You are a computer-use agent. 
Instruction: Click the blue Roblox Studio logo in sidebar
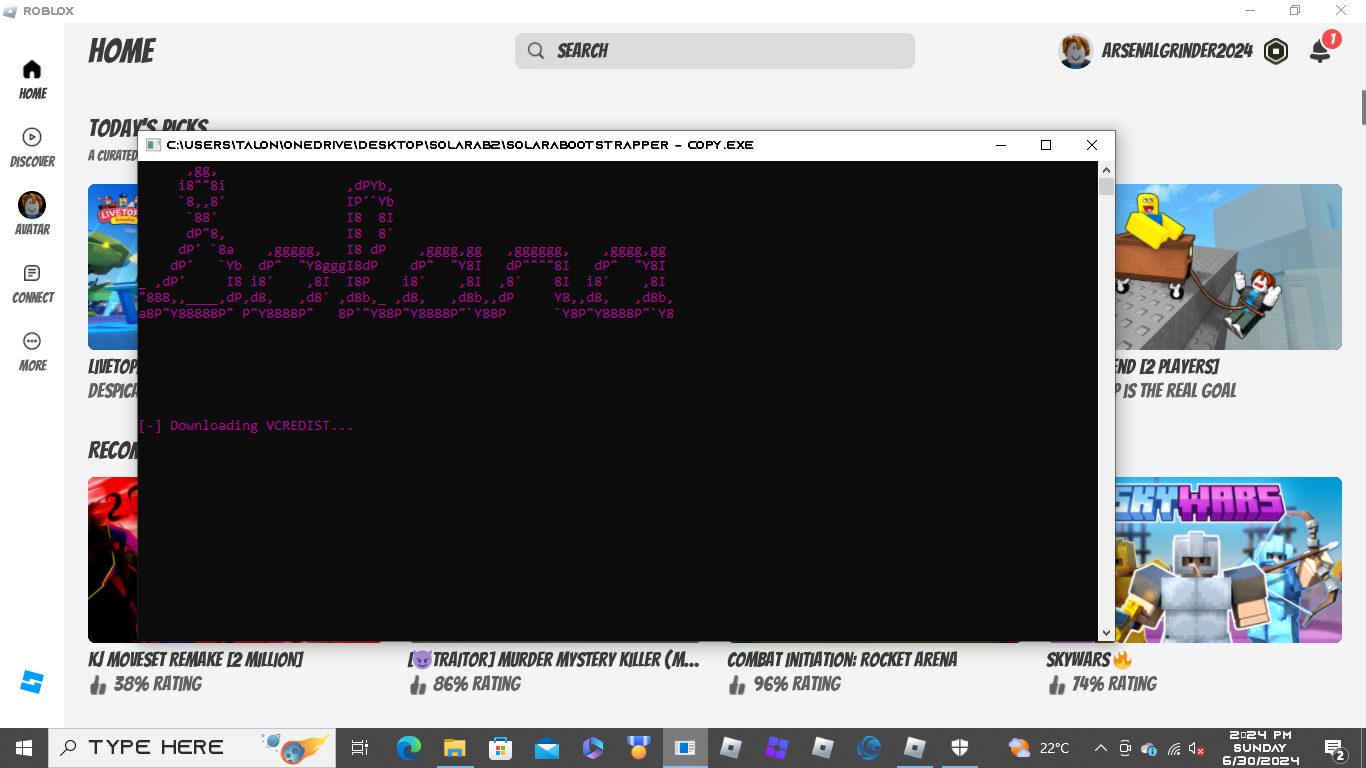coord(32,682)
